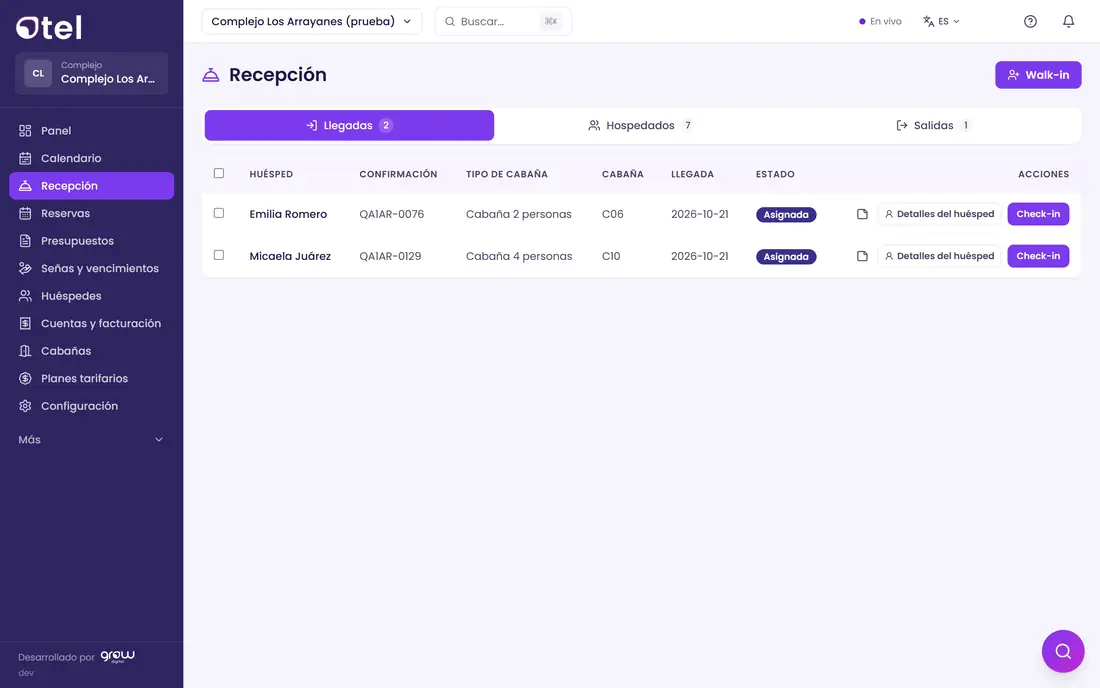
Task: Click the Micaela Juárez guest name
Action: [x=290, y=256]
